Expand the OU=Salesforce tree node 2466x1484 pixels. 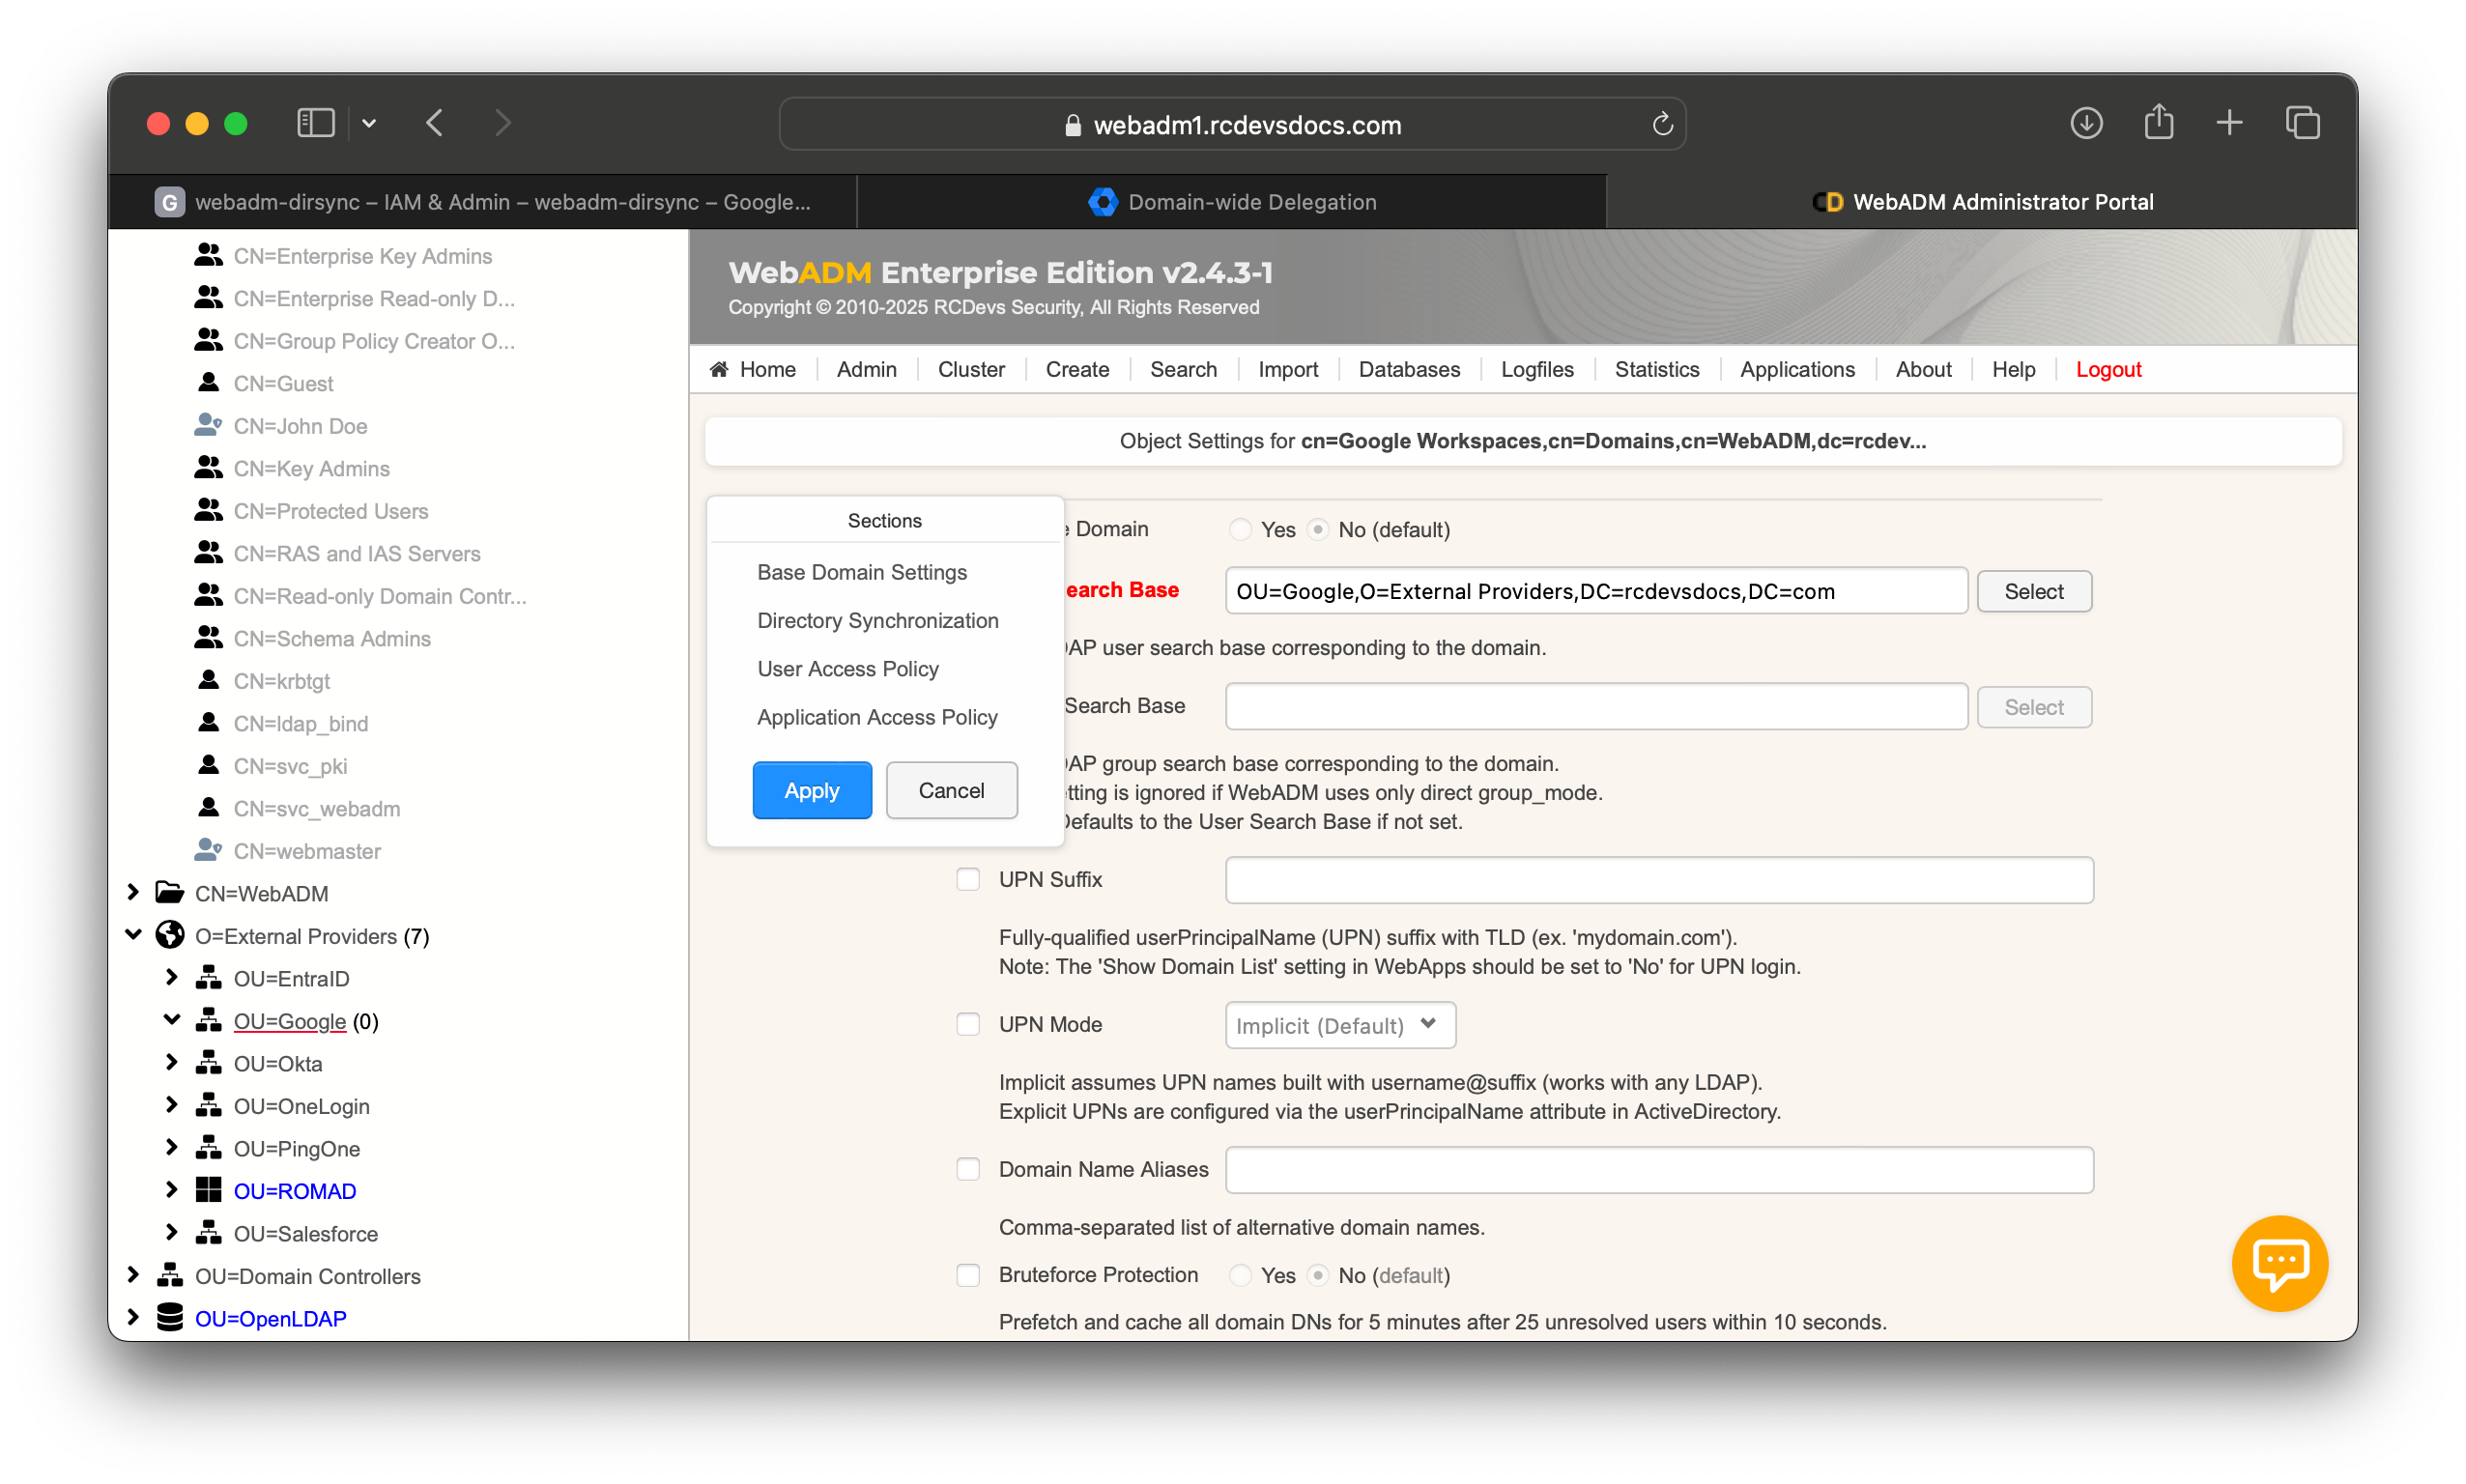171,1232
